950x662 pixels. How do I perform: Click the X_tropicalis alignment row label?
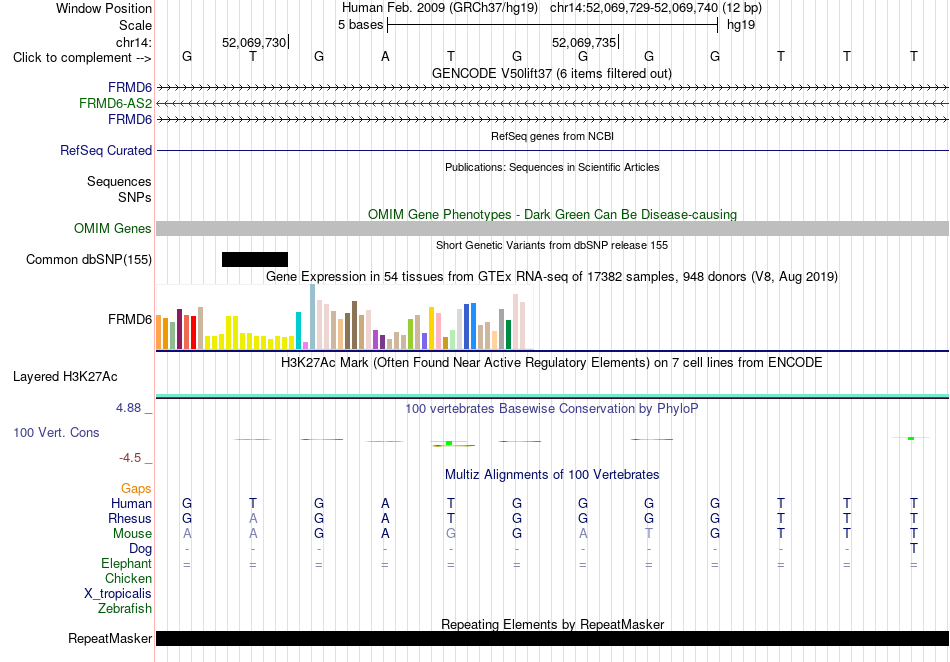(x=118, y=594)
